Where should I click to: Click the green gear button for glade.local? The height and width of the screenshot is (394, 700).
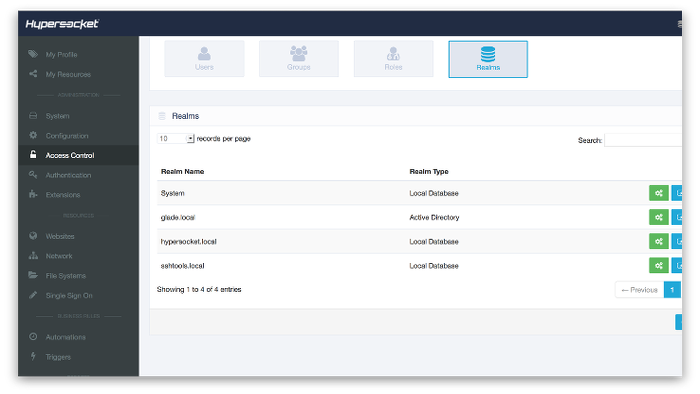click(658, 217)
